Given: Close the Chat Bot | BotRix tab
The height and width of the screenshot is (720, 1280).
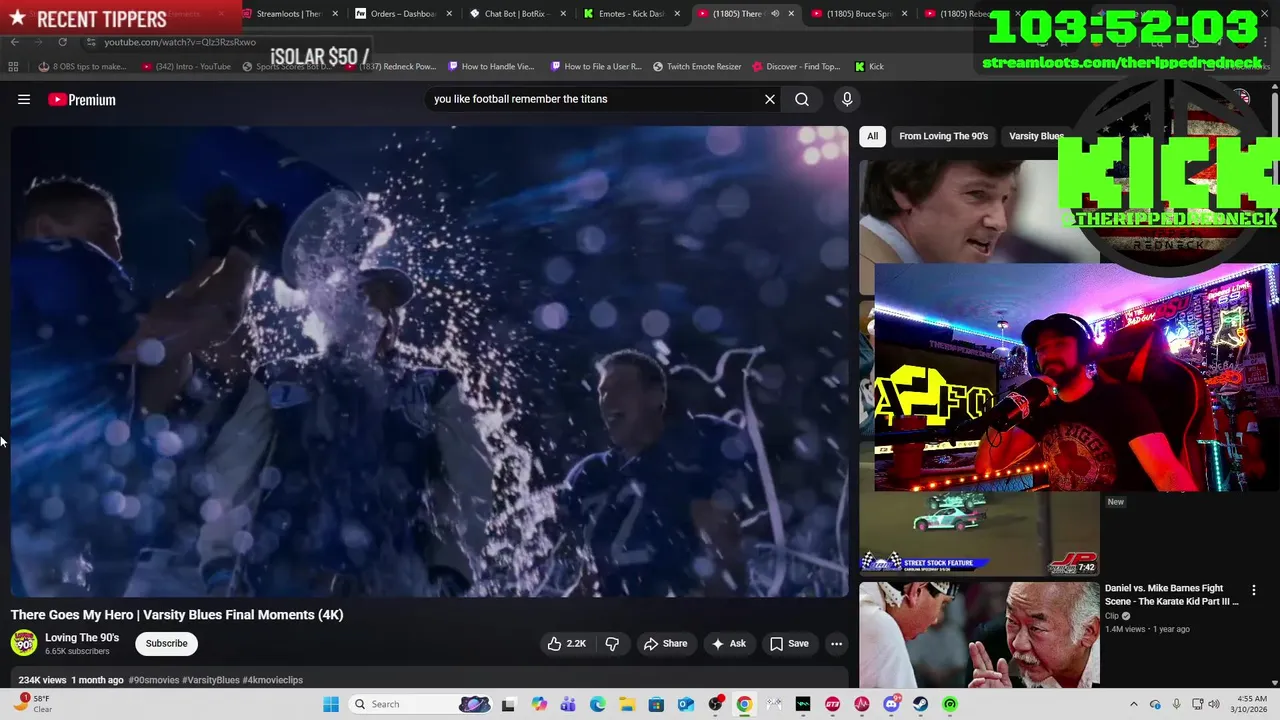Looking at the screenshot, I should click(x=563, y=14).
